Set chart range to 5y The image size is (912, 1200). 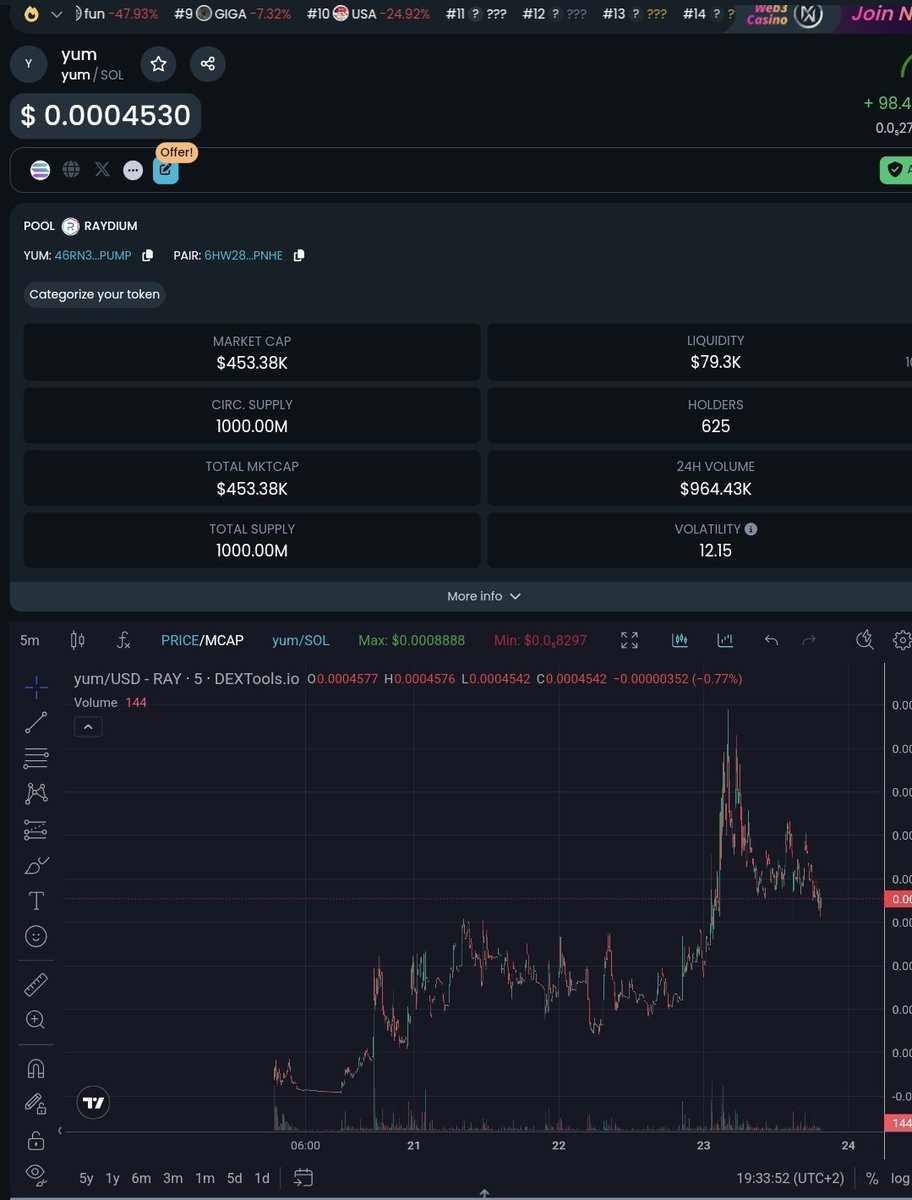click(86, 1178)
